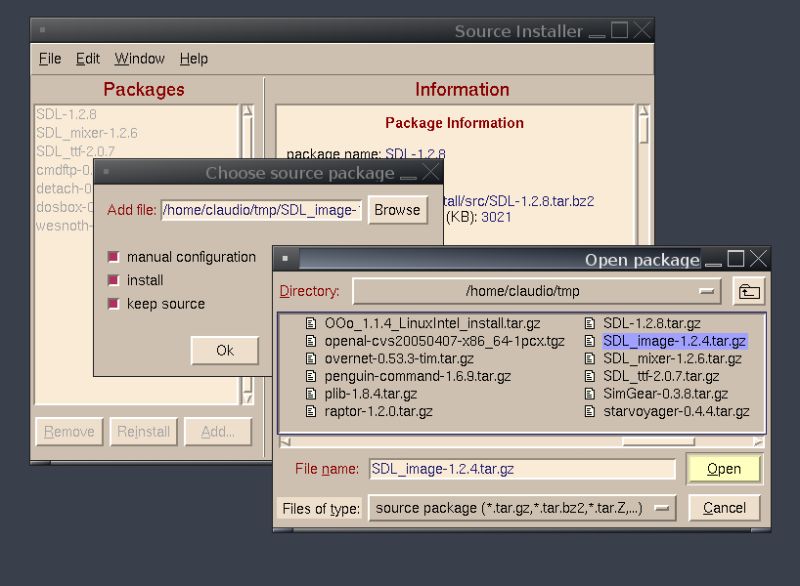Open the File menu
The width and height of the screenshot is (800, 586).
[x=48, y=58]
